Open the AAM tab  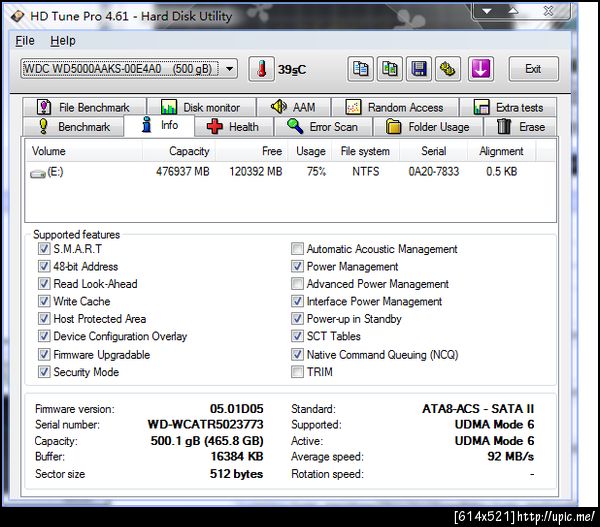click(293, 107)
